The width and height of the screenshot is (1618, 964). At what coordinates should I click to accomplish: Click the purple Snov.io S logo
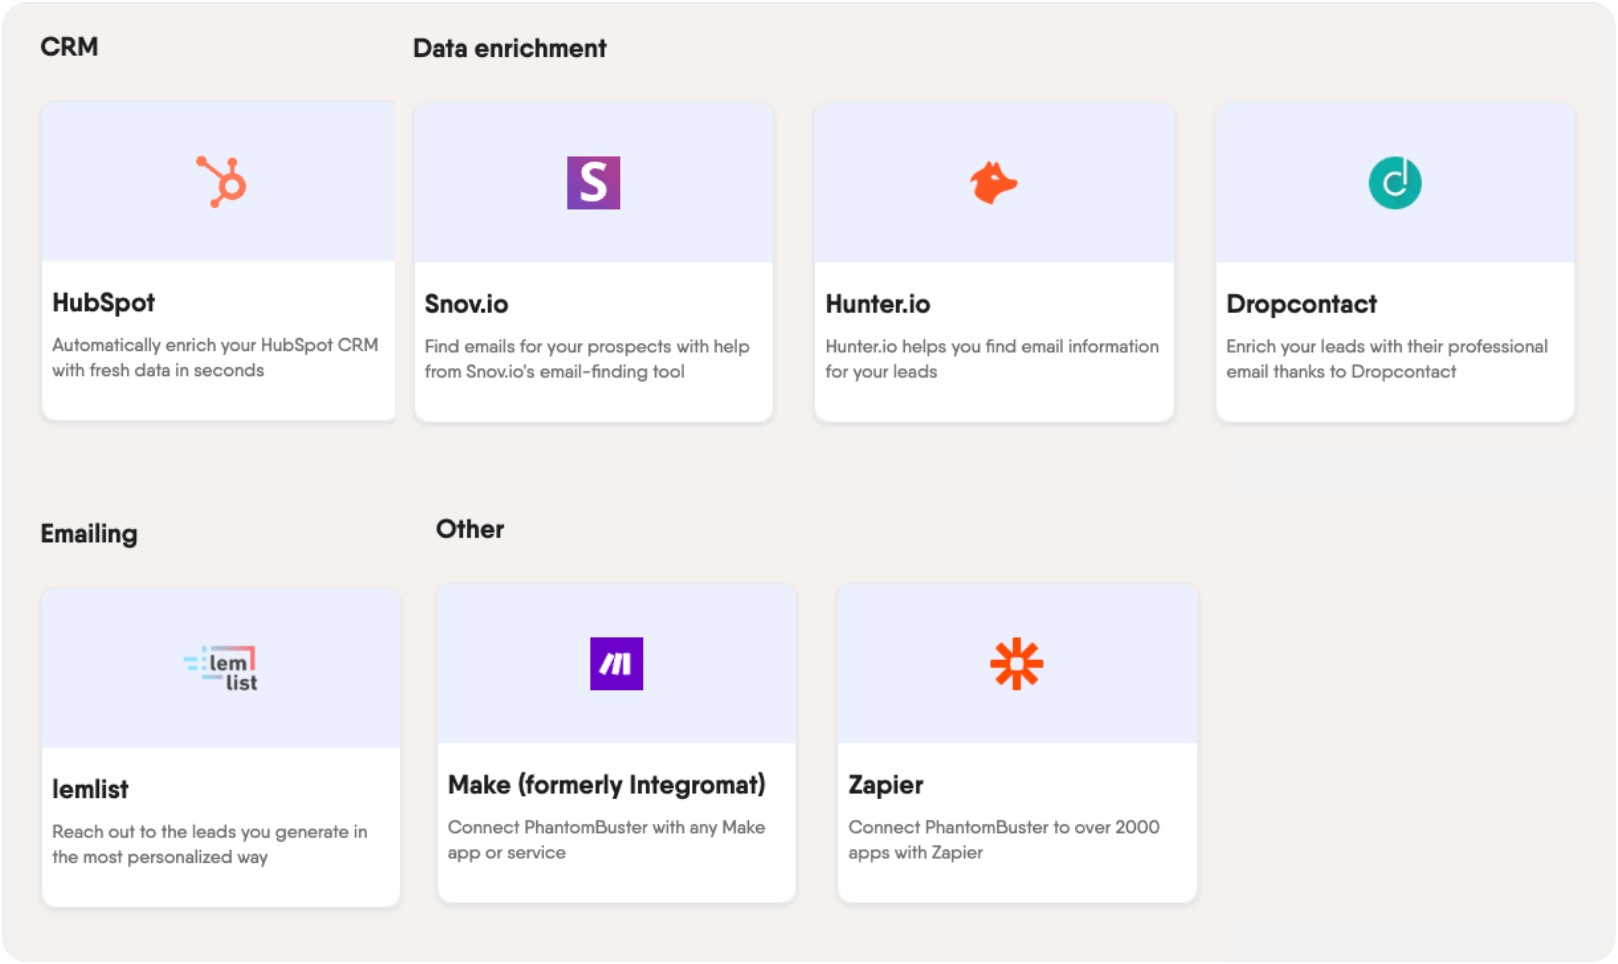coord(593,183)
